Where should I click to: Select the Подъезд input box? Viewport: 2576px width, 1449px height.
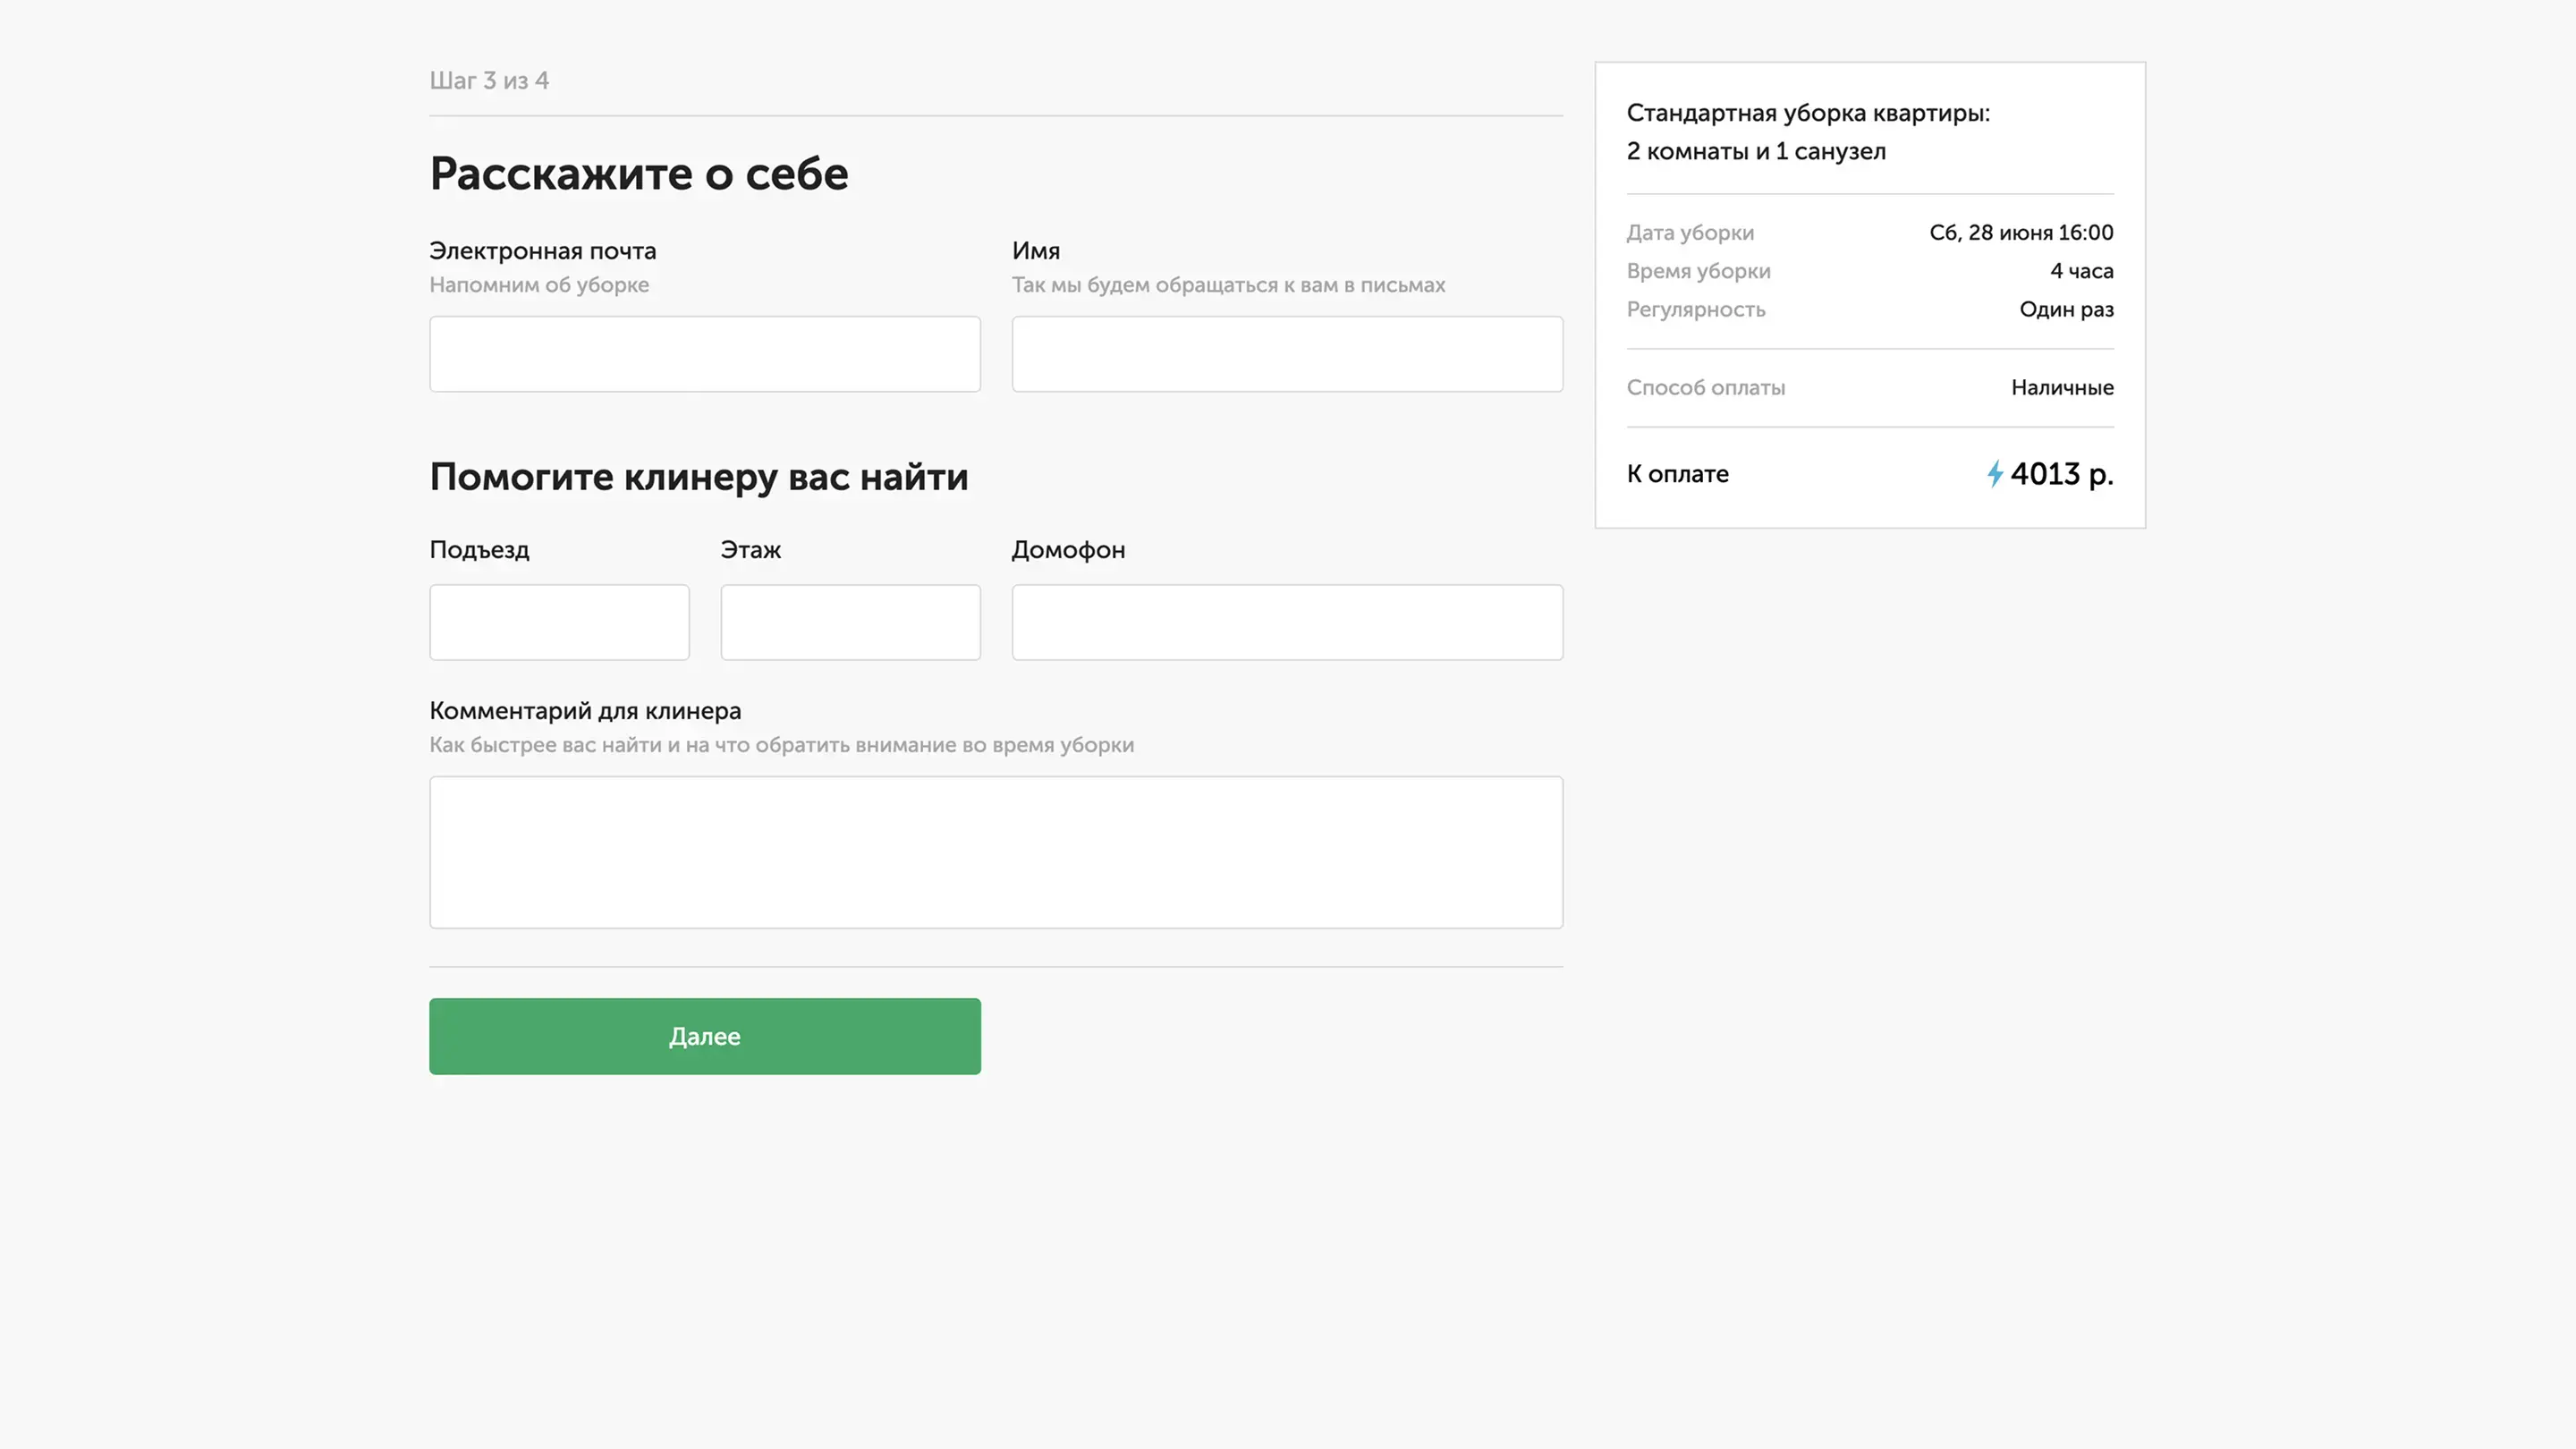tap(559, 622)
